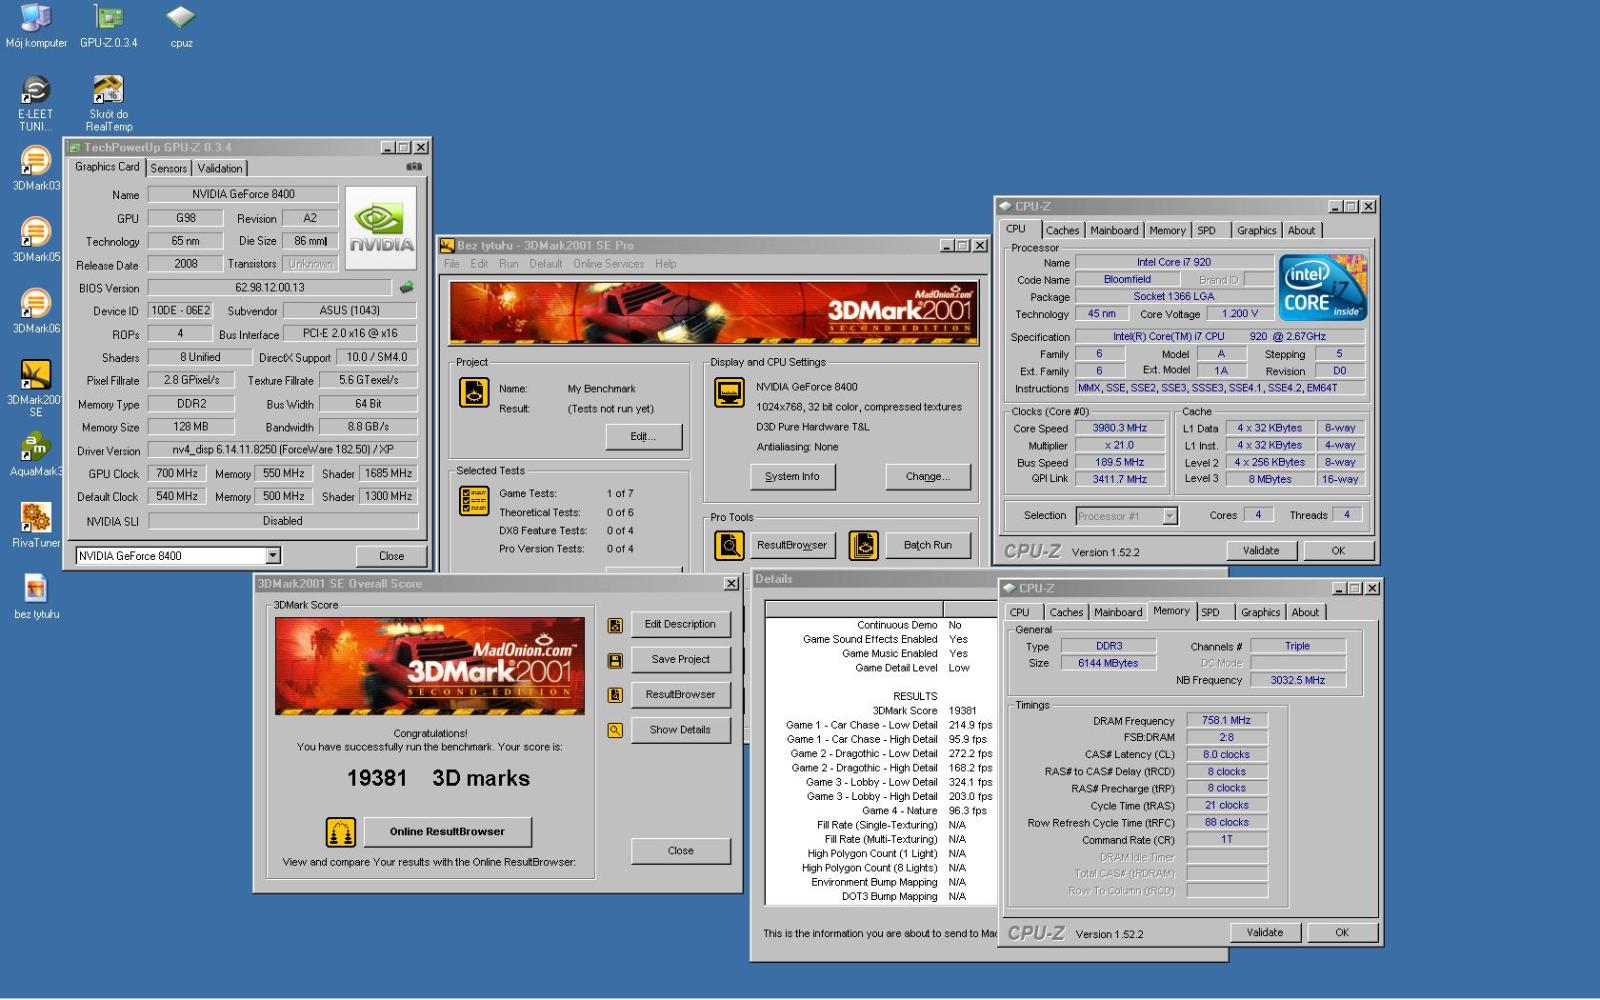
Task: Click the Driver Version field in GPU-Z
Action: (x=283, y=450)
